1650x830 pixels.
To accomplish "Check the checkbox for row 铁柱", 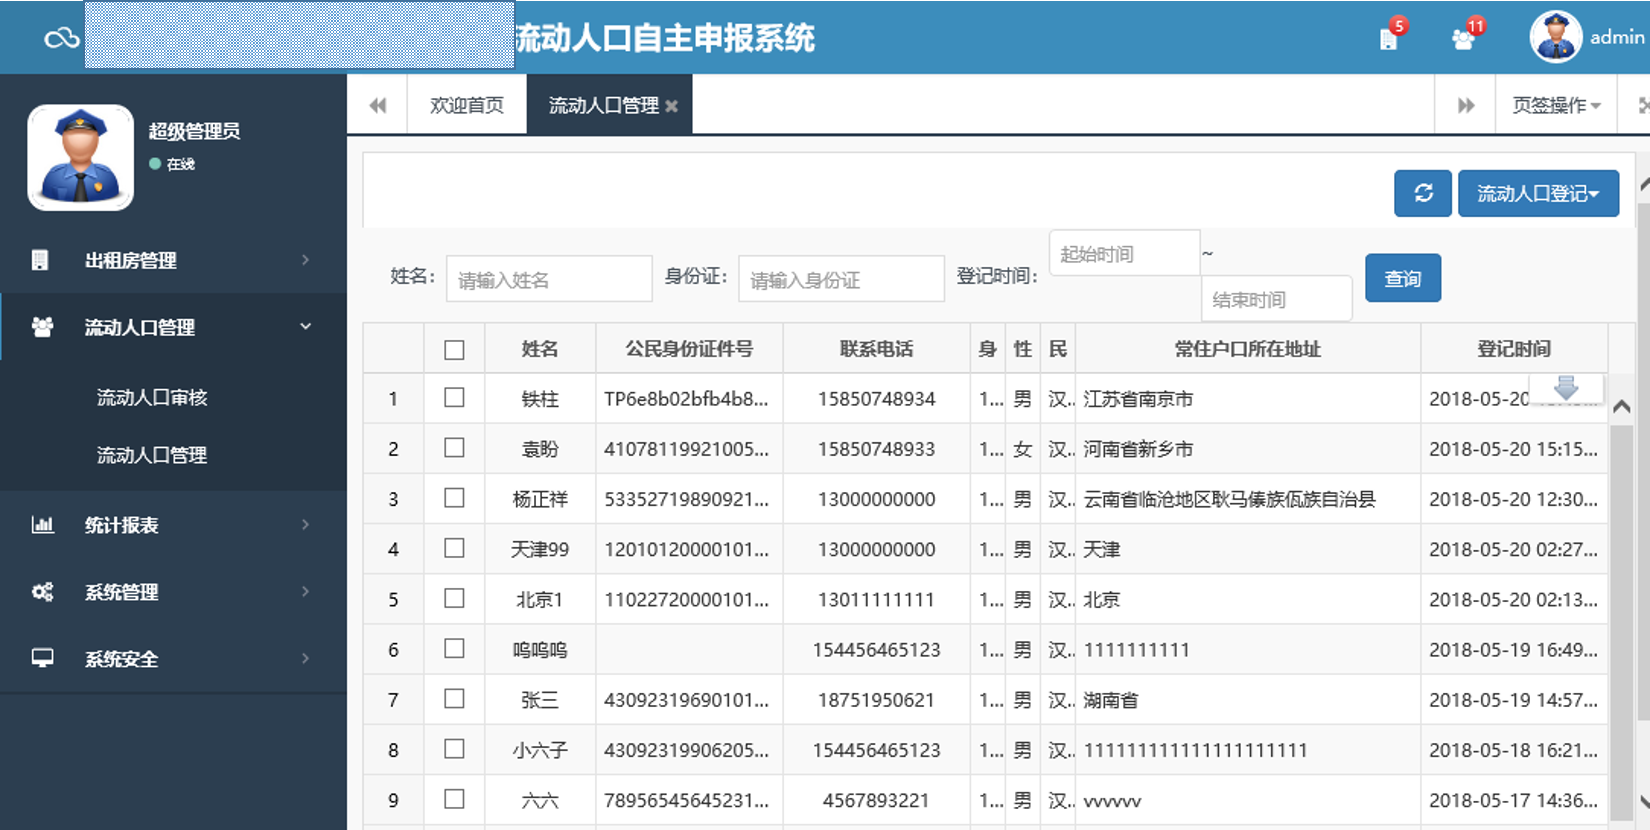I will click(454, 398).
